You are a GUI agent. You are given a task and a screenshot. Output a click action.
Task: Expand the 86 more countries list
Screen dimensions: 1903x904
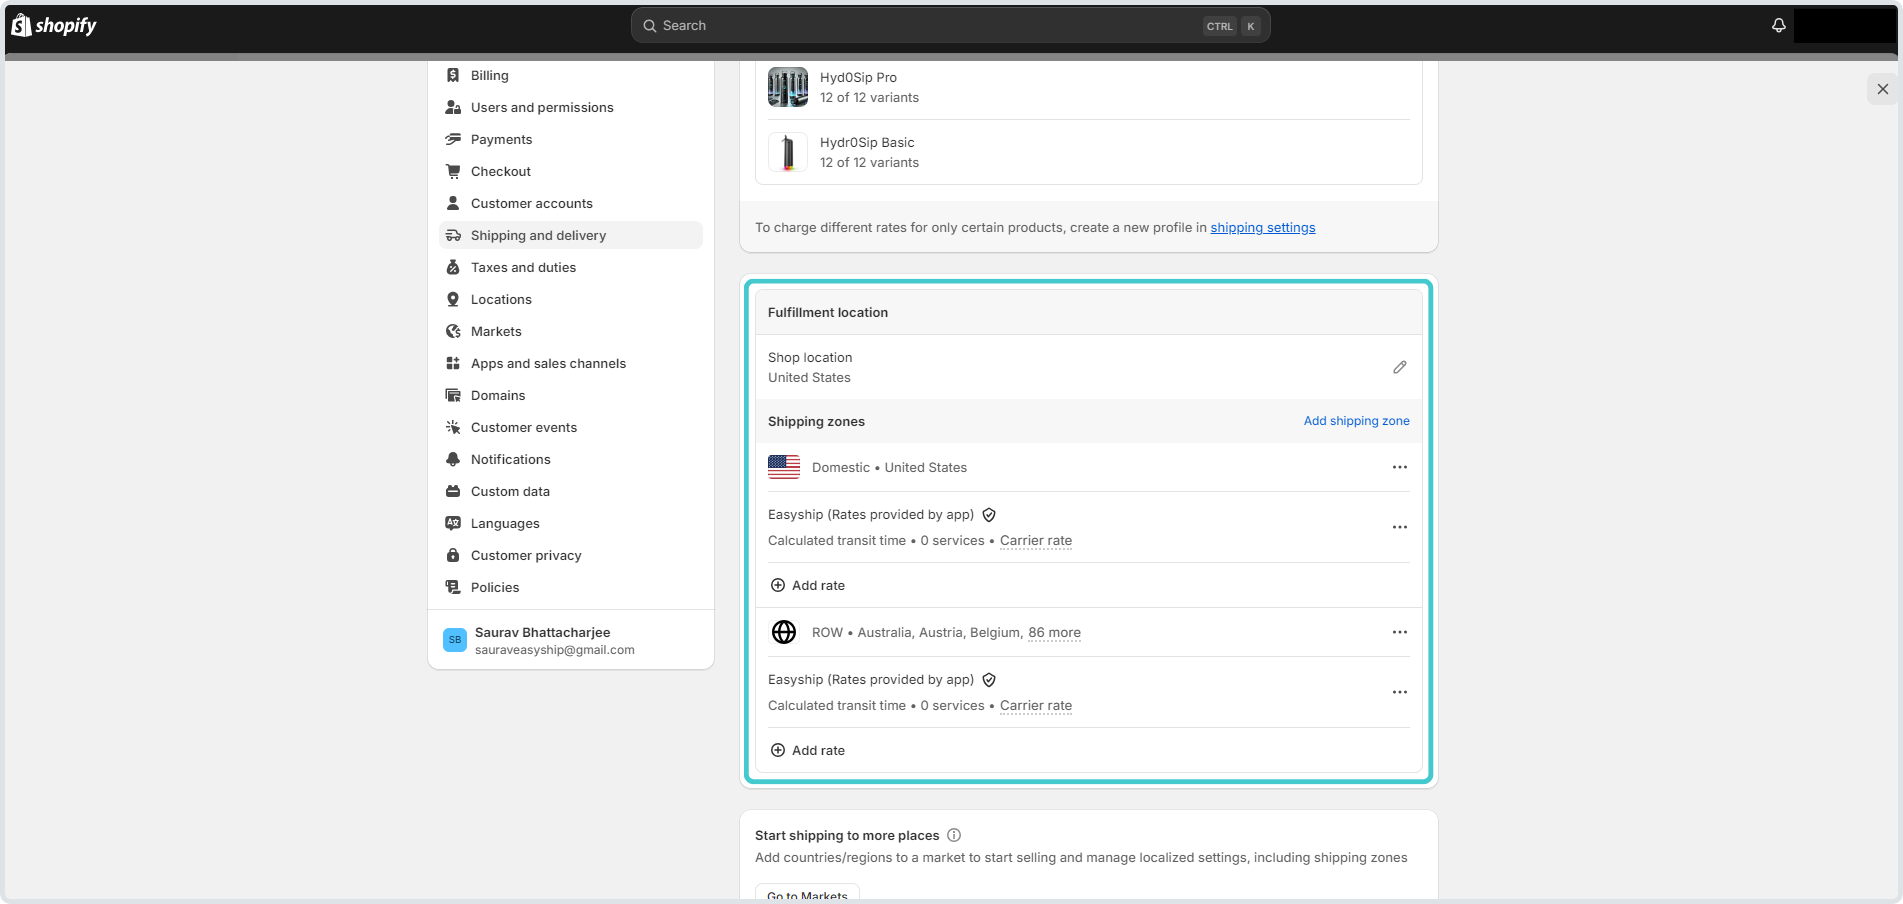coord(1054,632)
